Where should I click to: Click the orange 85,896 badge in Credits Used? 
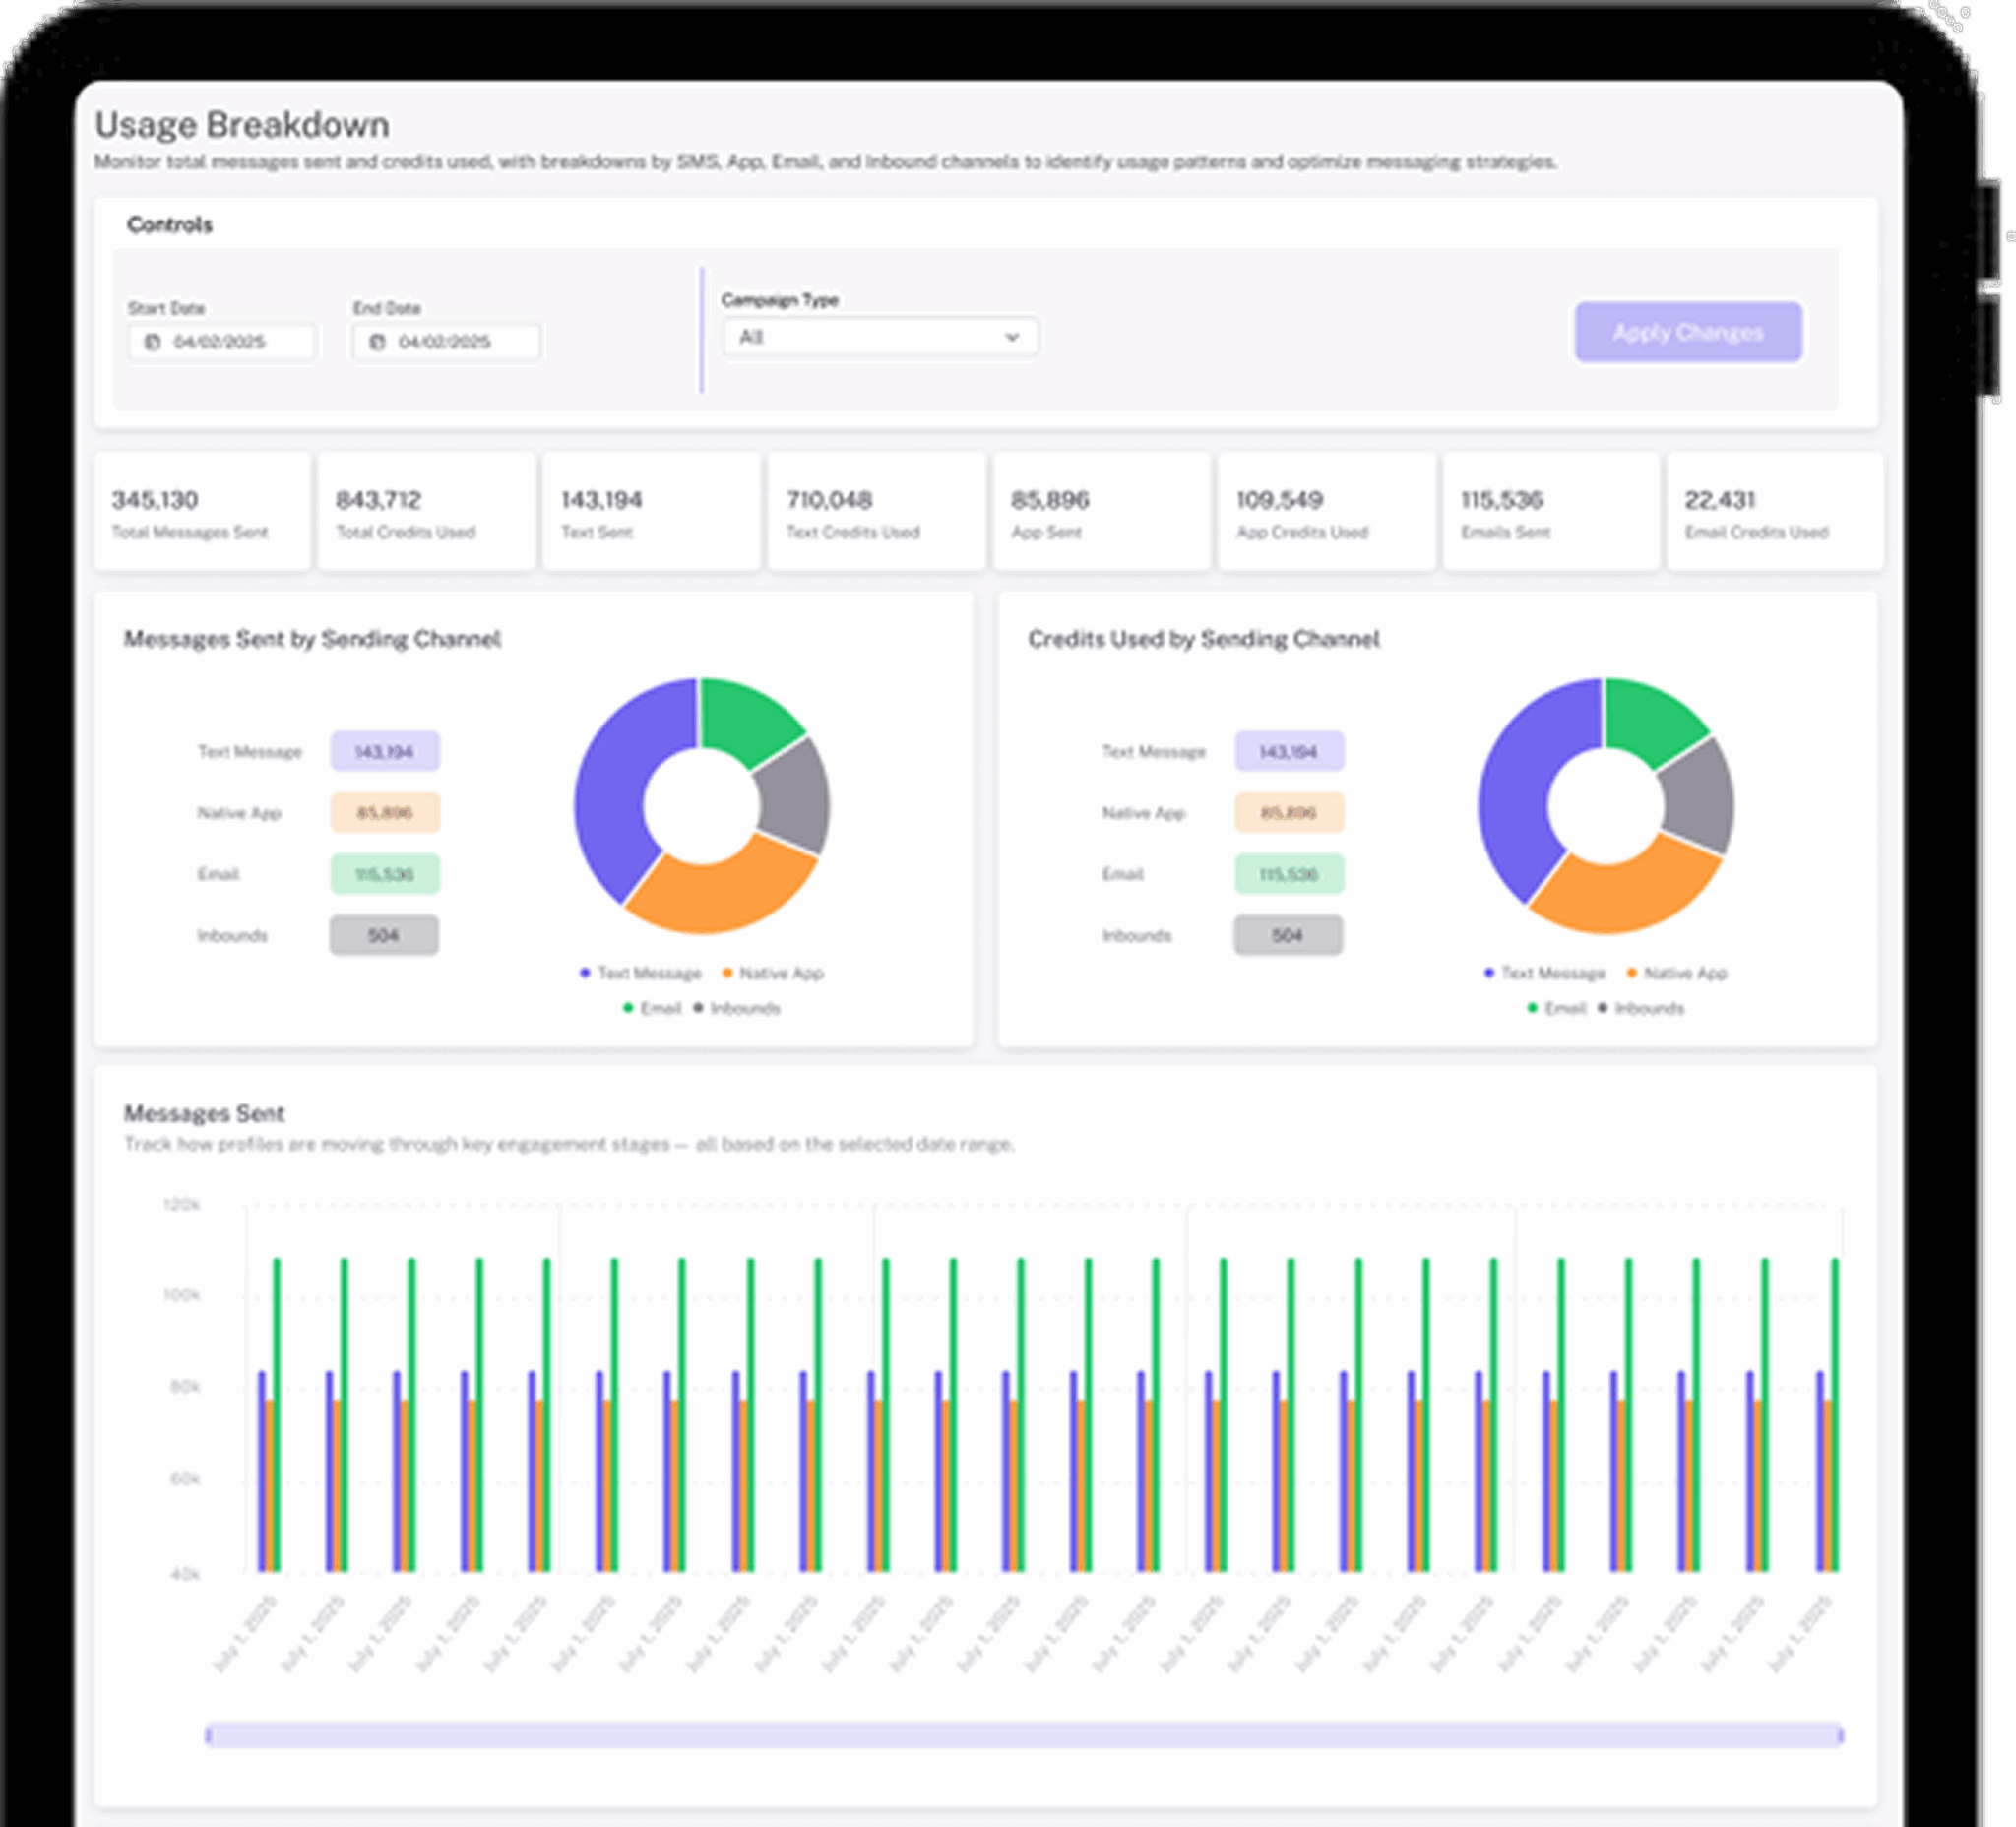1288,813
